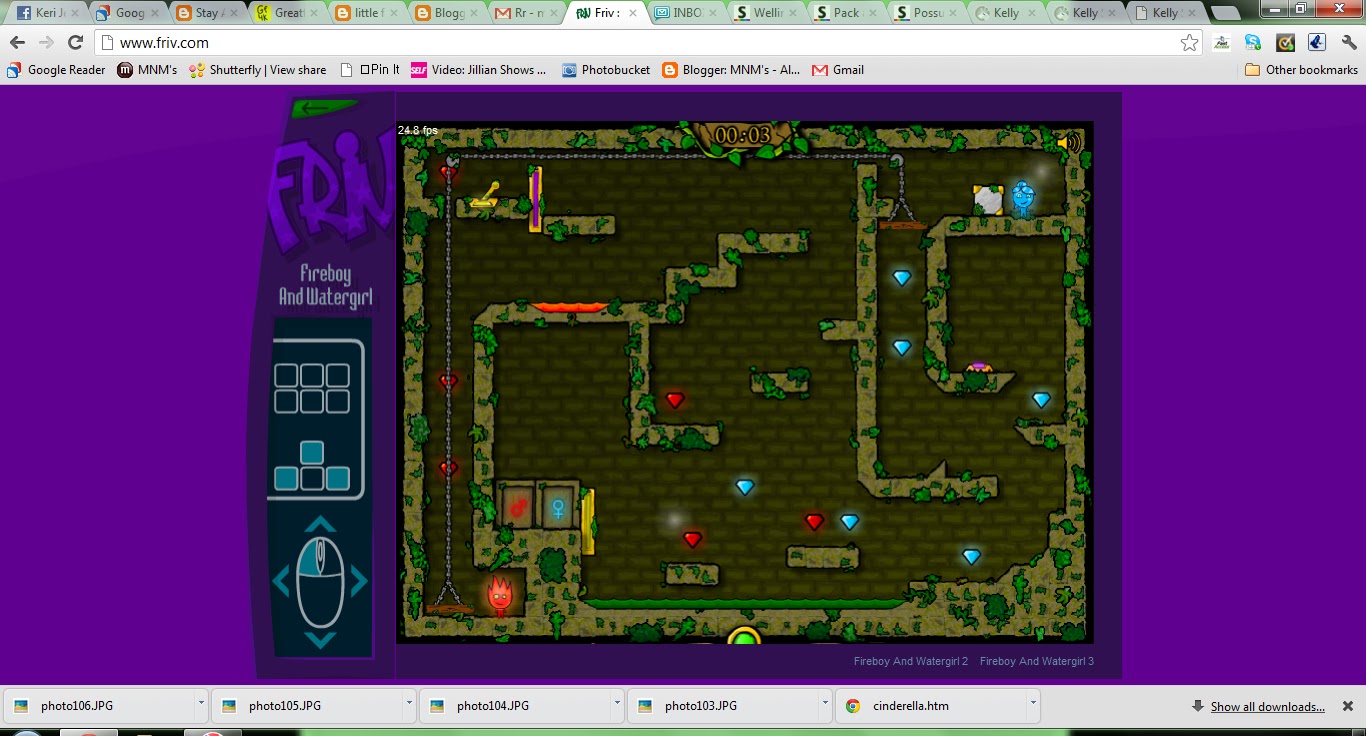Expand the dropdown arrow for photo106.JPG

click(x=201, y=704)
